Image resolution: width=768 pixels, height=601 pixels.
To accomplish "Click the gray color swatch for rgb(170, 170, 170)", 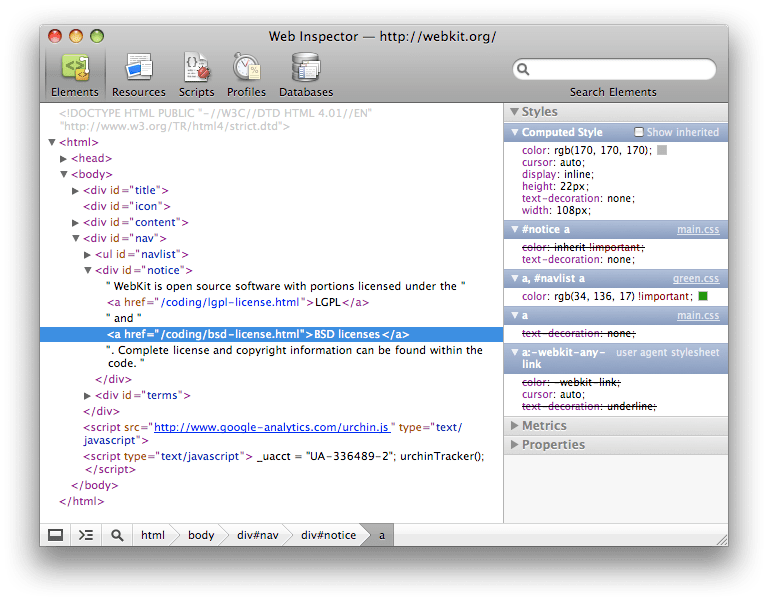I will 662,150.
